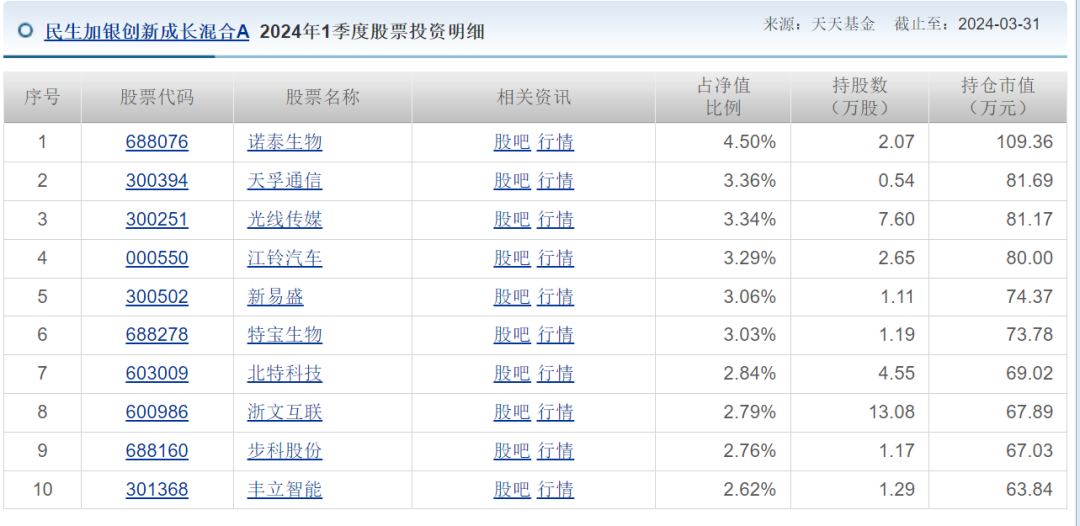
Task: Open stock code 688076 link
Action: (x=157, y=143)
